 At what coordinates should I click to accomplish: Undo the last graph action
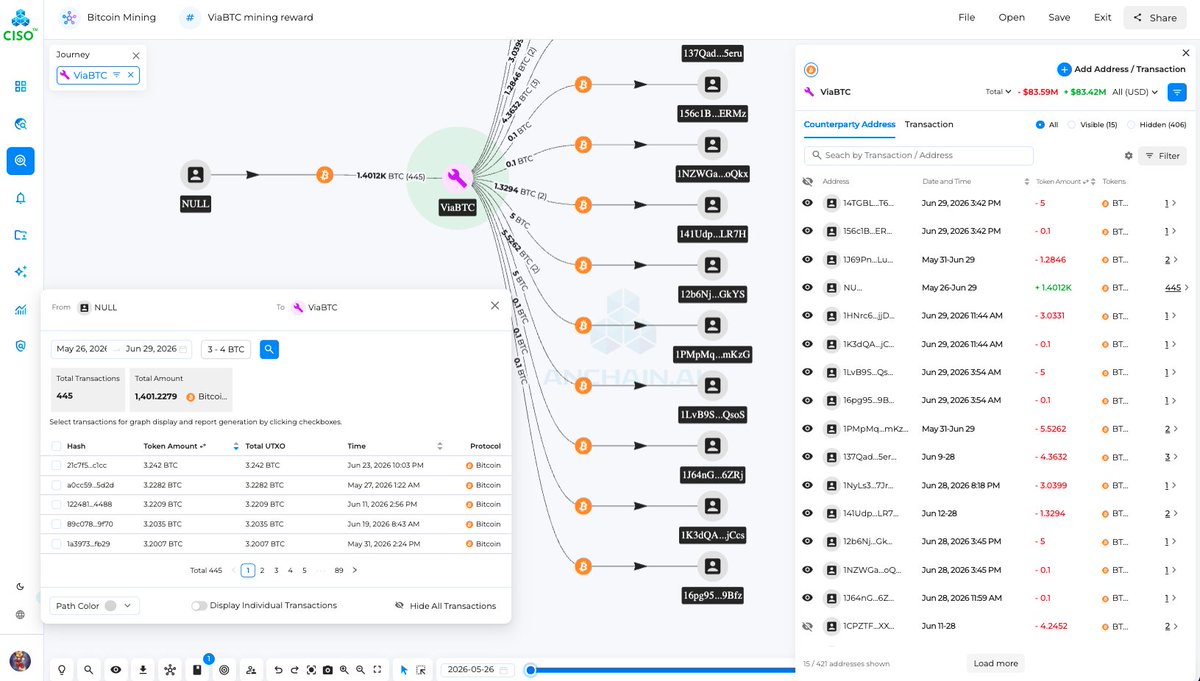tap(279, 669)
